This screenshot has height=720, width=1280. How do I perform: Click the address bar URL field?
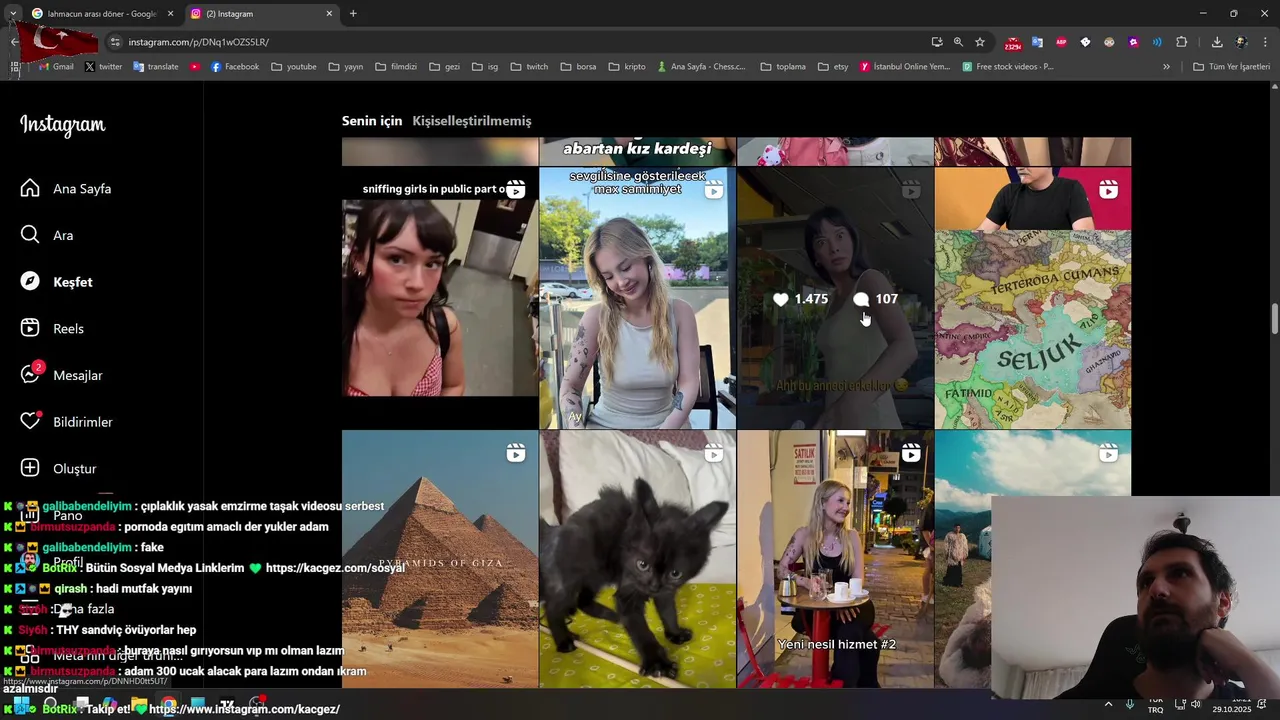520,42
